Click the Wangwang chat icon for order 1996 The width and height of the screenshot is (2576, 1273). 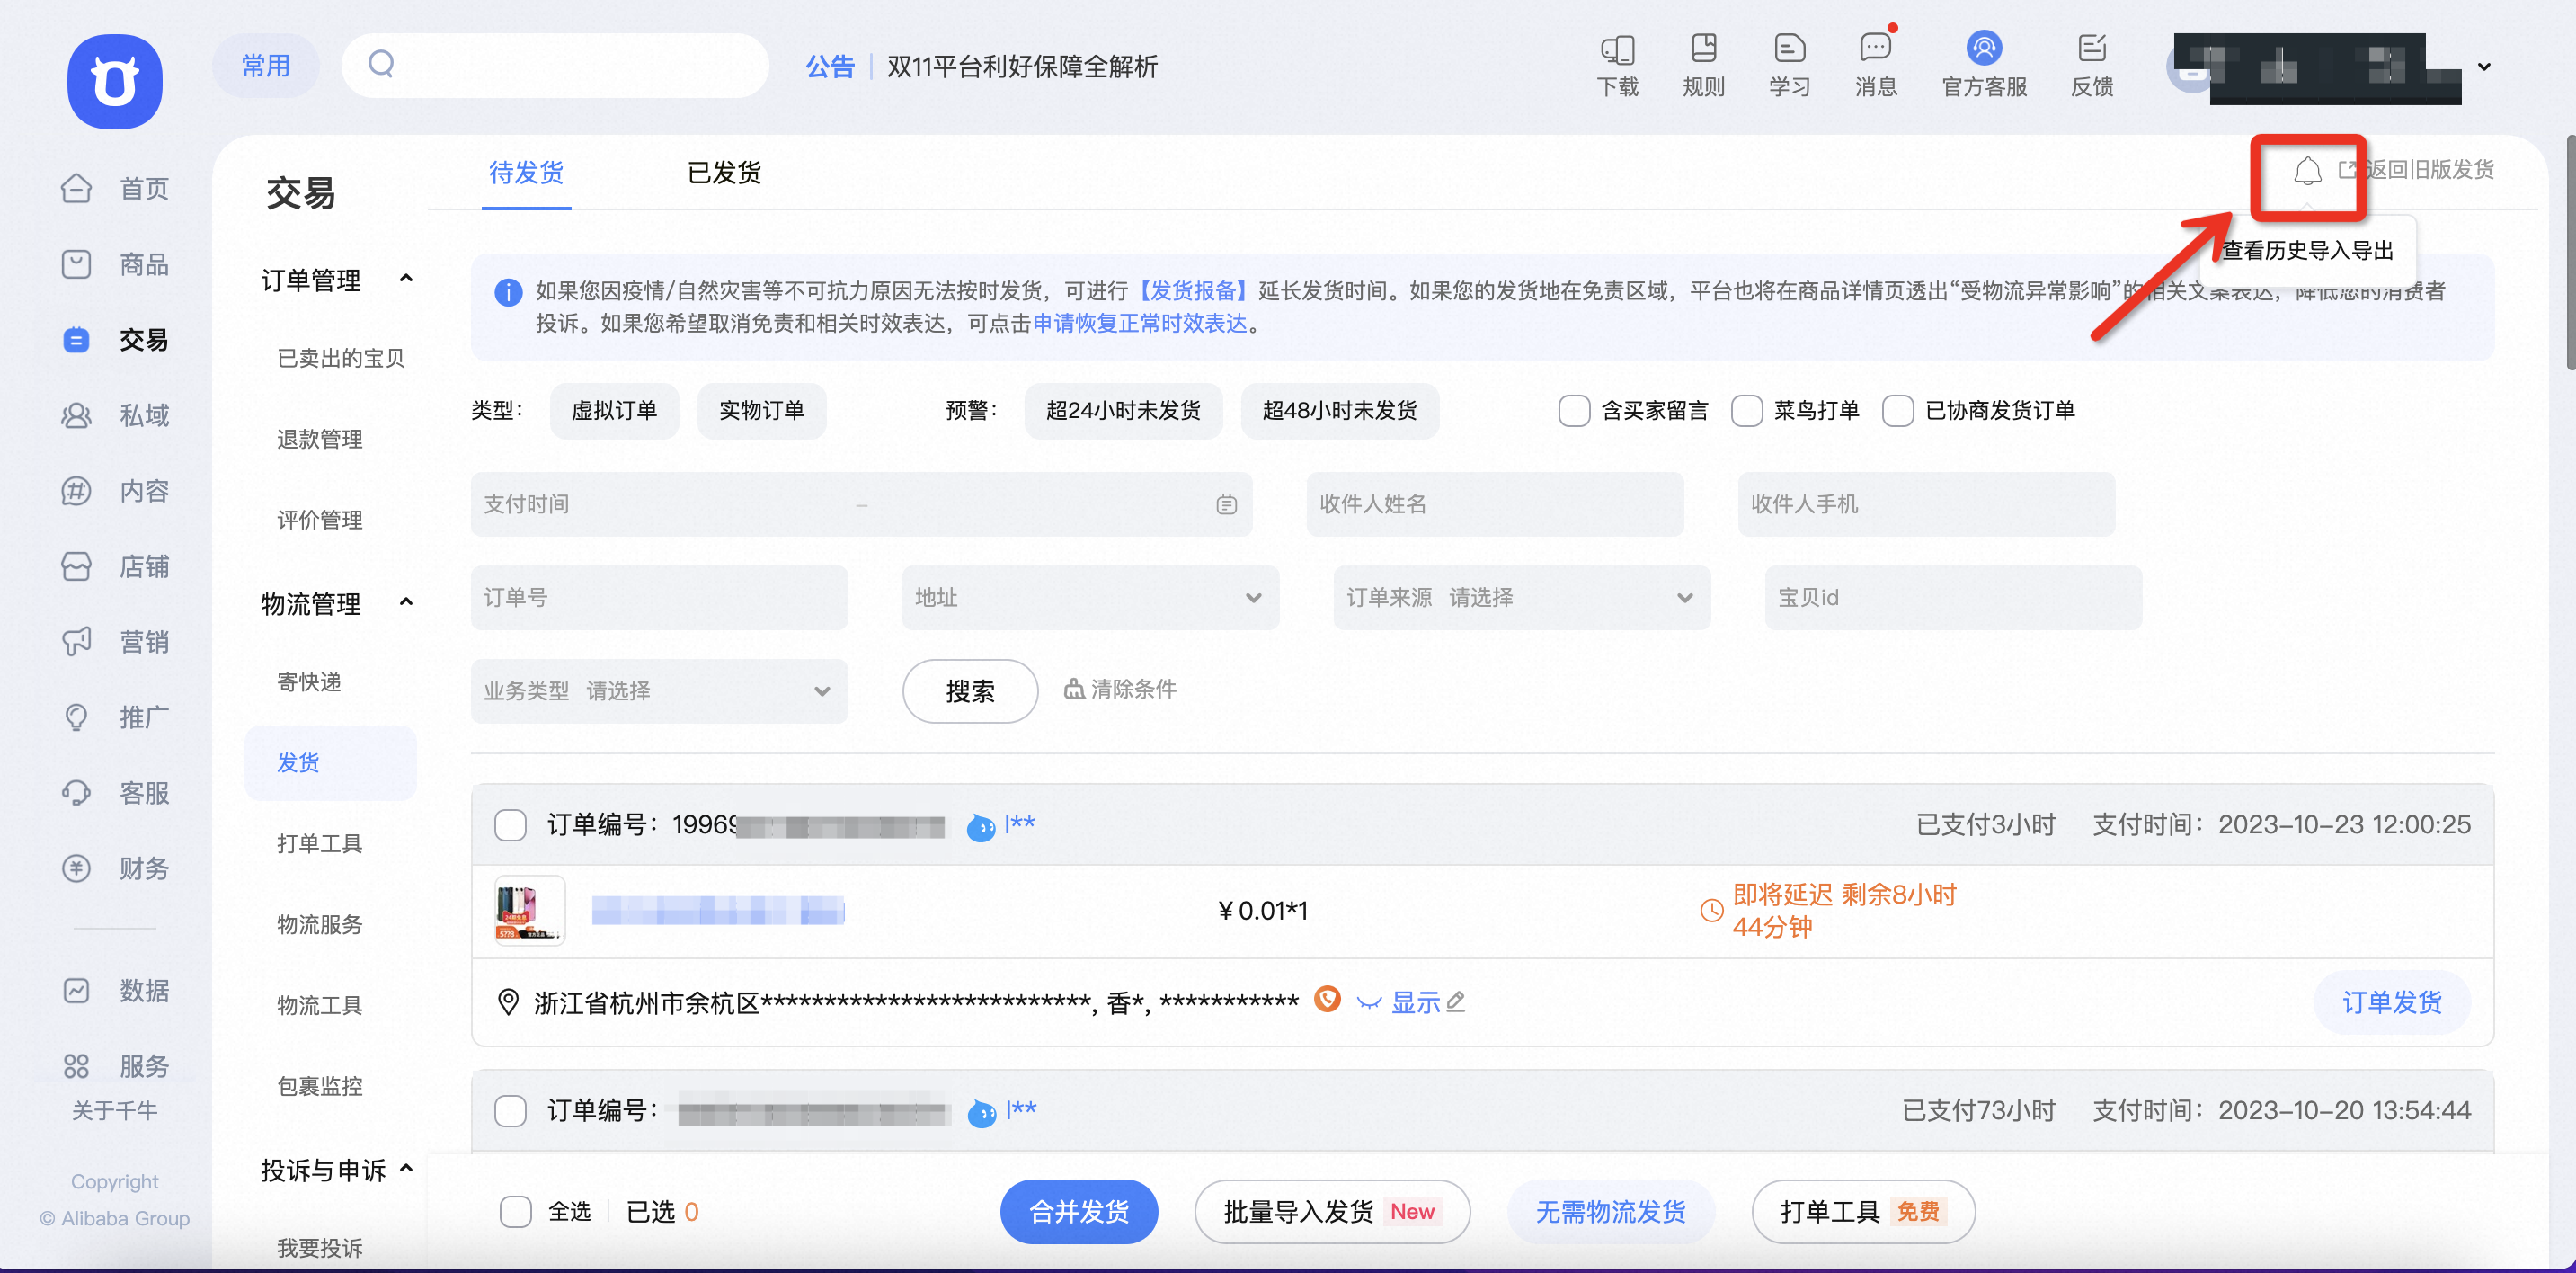(x=980, y=827)
